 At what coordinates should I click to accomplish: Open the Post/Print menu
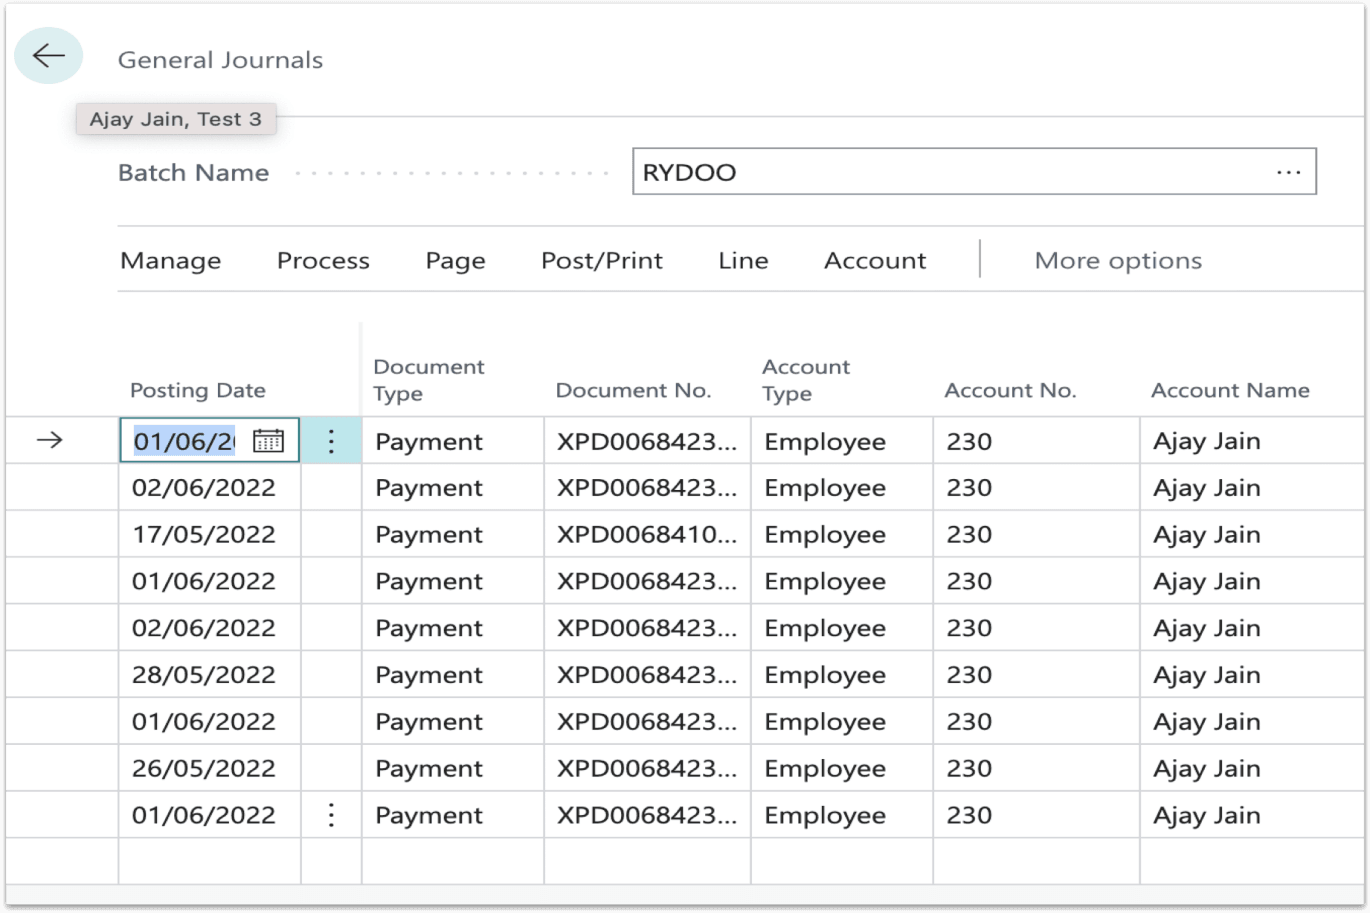coord(602,260)
